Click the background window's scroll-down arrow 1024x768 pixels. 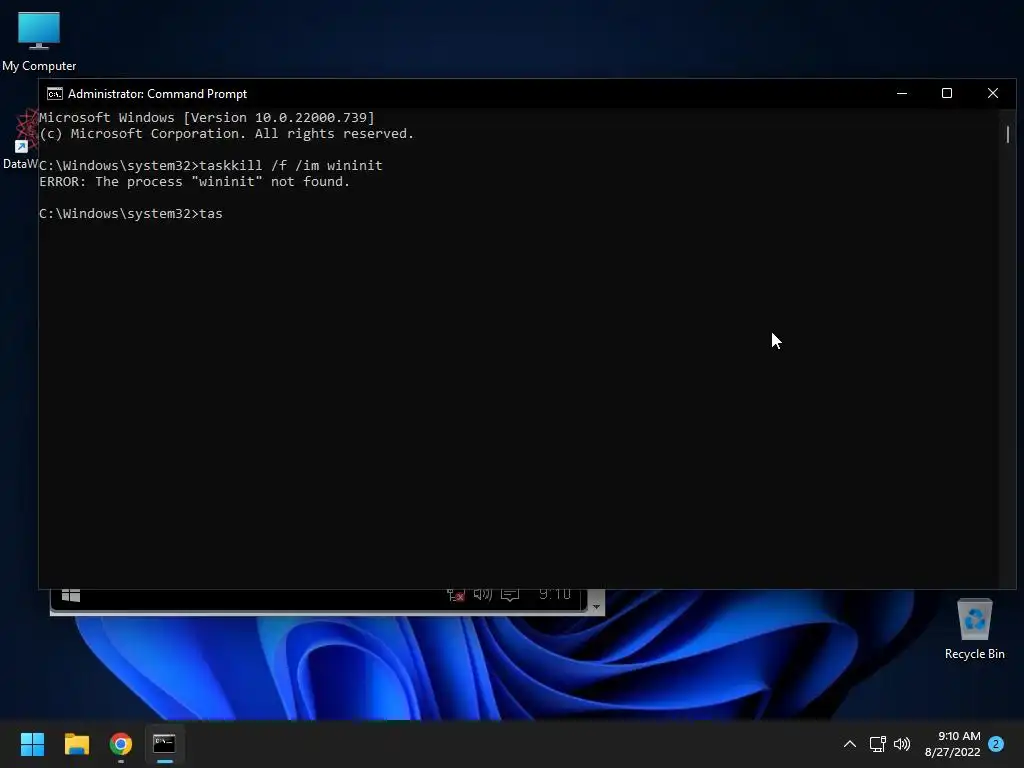click(596, 605)
